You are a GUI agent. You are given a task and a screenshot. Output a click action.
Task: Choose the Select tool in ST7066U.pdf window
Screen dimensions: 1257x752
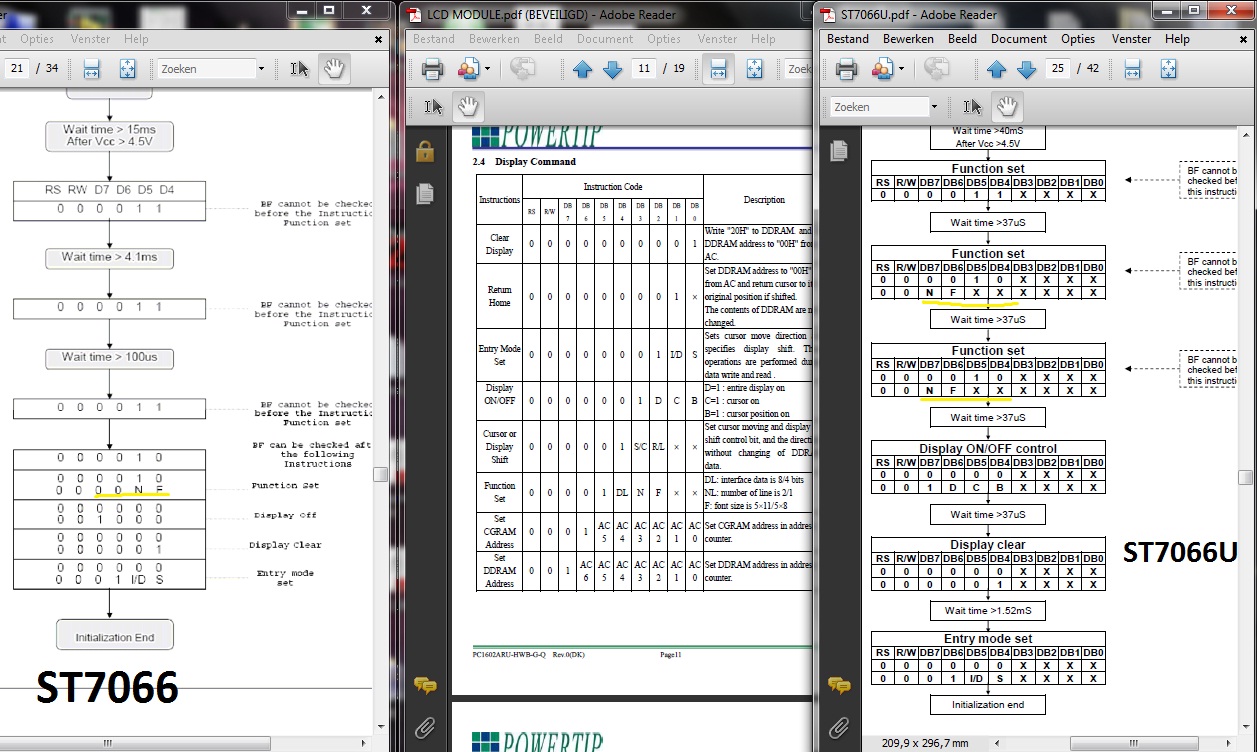point(972,107)
